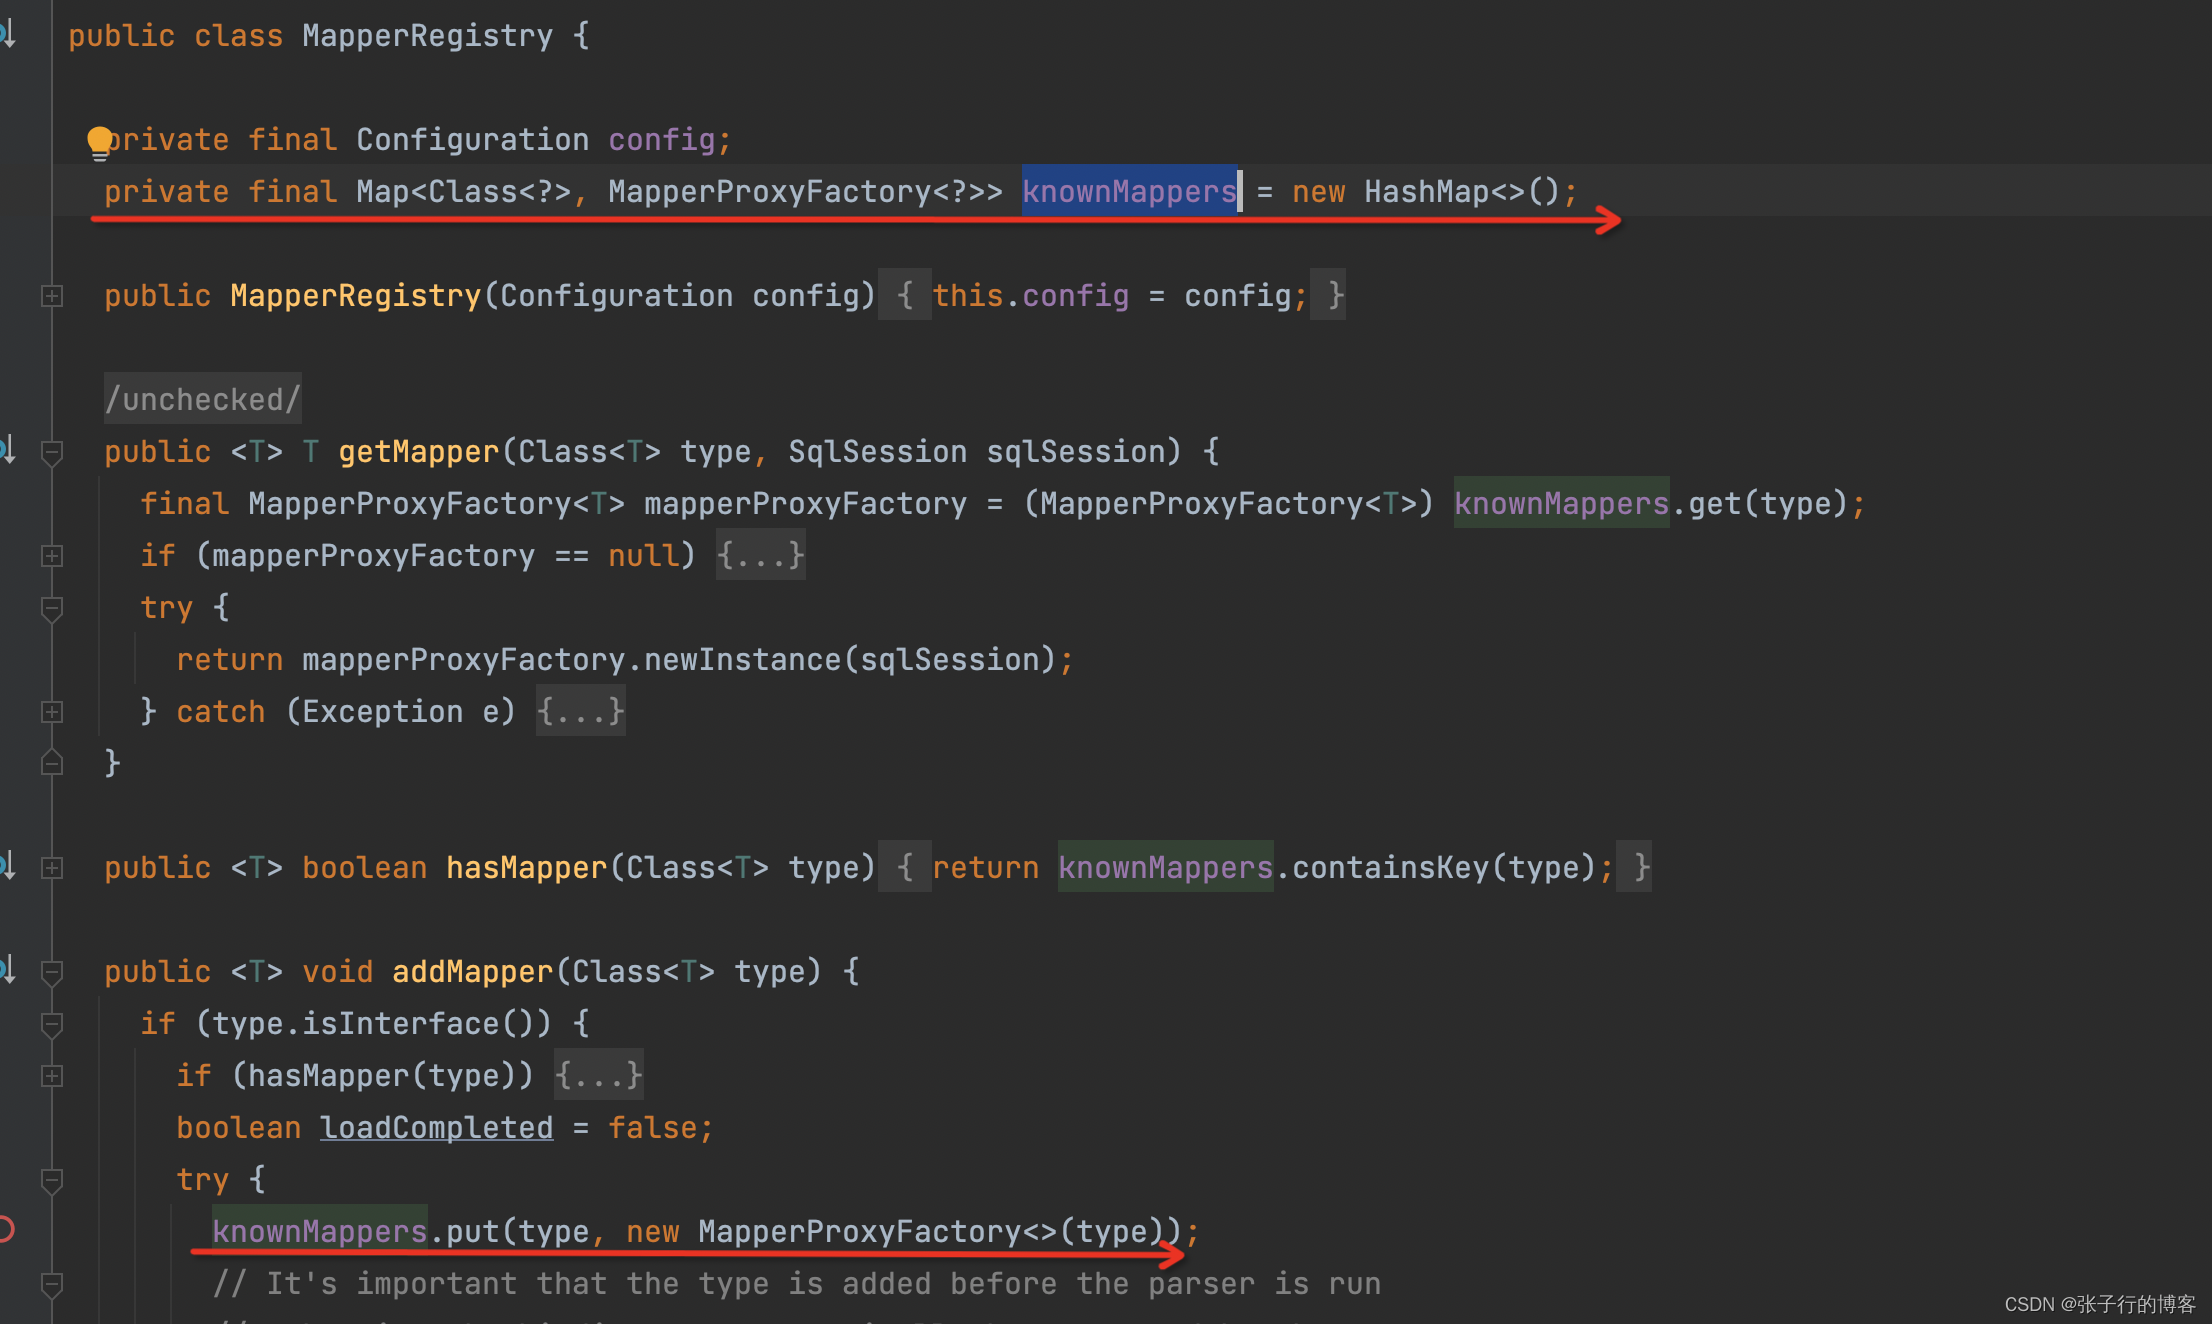Click the collapse arrow for addMapper if block
Screen dimensions: 2212x1324
pos(50,1021)
